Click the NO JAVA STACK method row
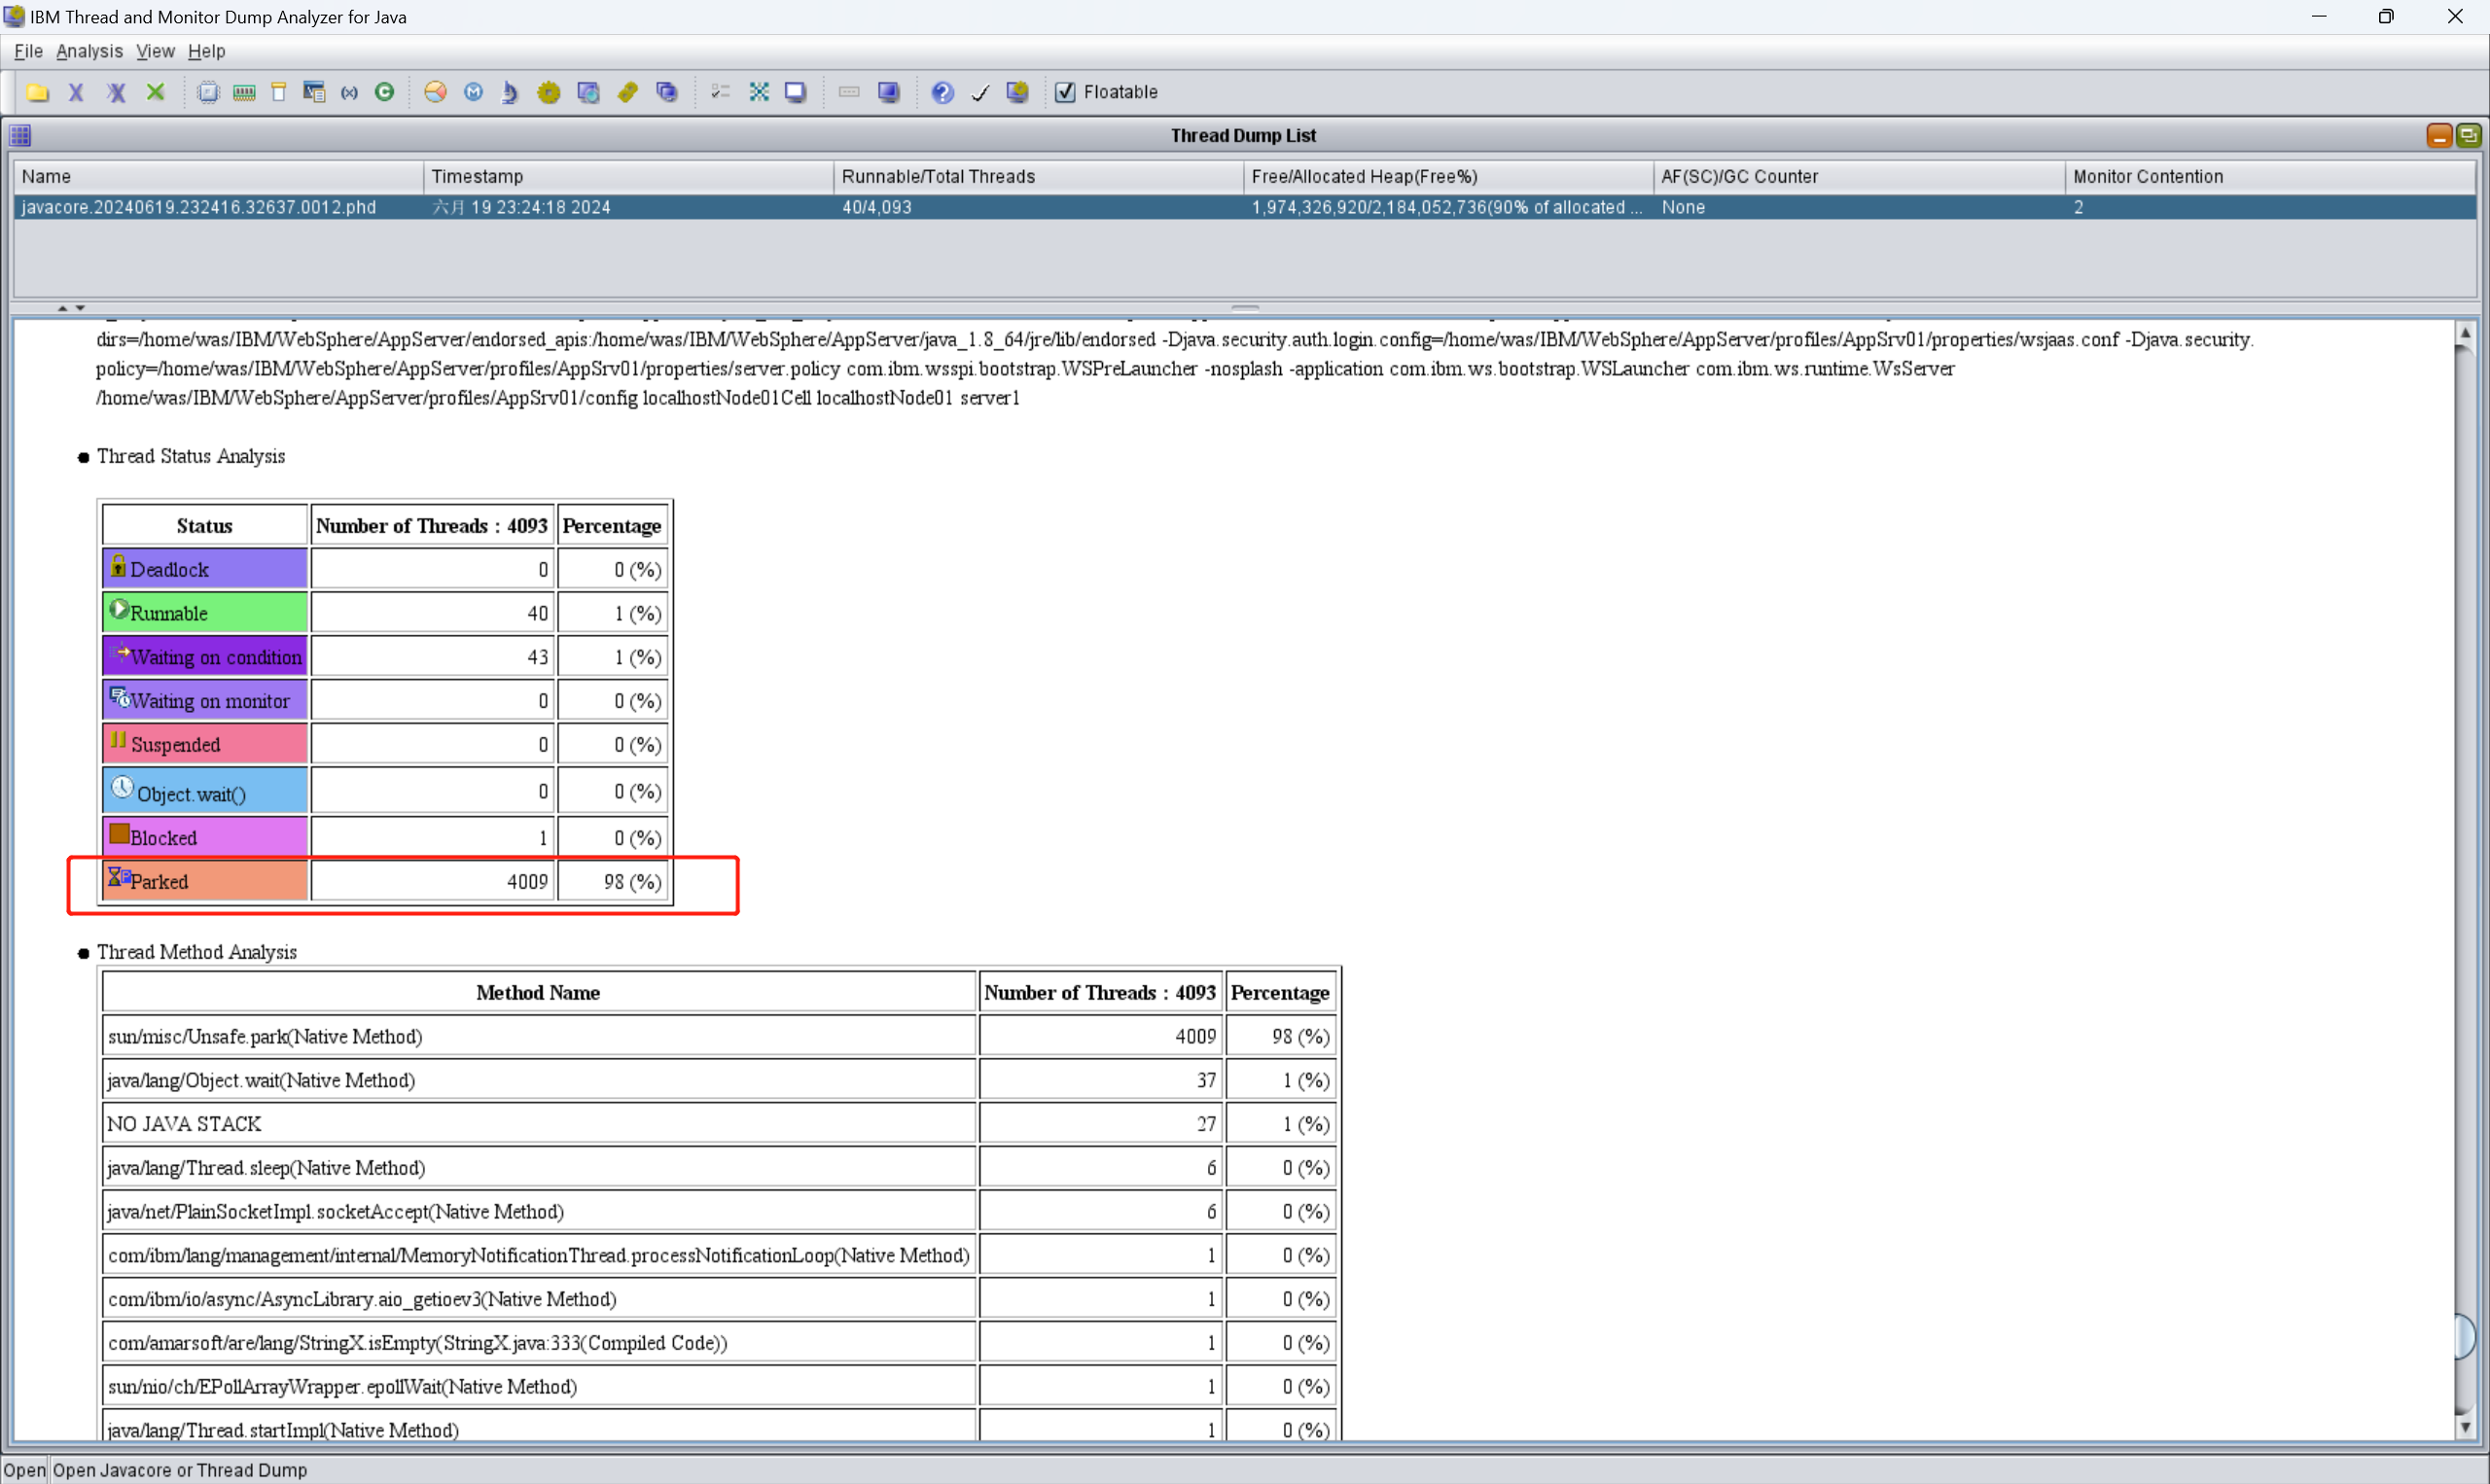Screen dimensions: 2490x1484 click(719, 1124)
